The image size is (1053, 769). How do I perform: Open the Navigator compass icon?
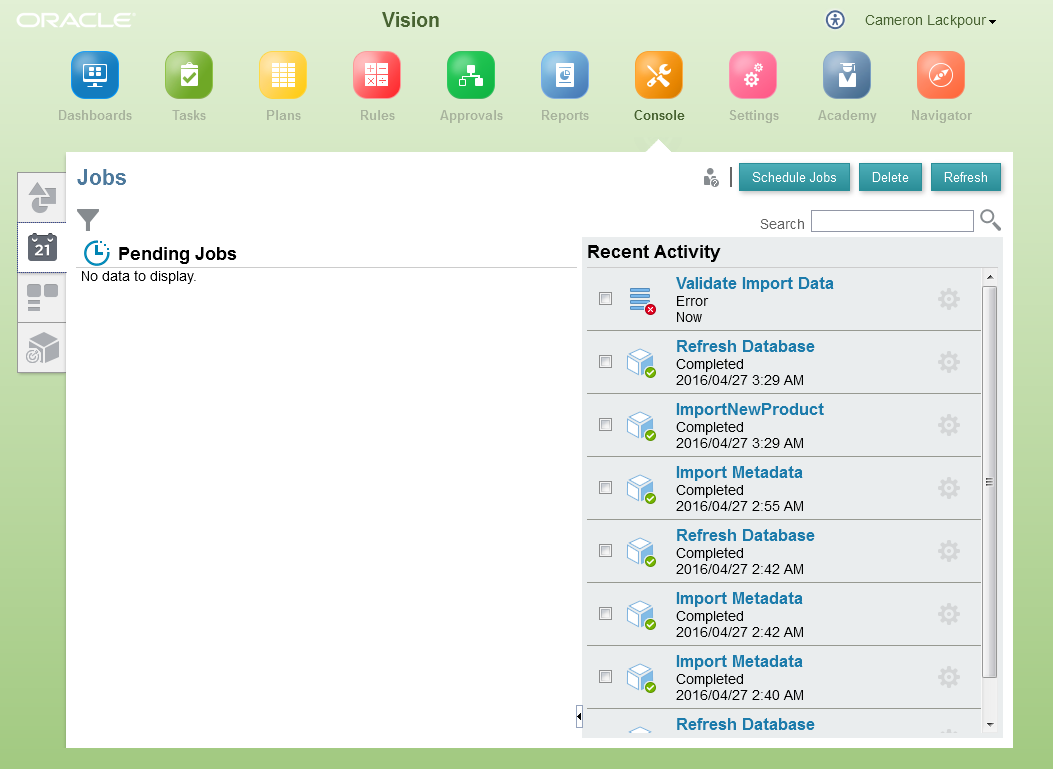click(941, 75)
